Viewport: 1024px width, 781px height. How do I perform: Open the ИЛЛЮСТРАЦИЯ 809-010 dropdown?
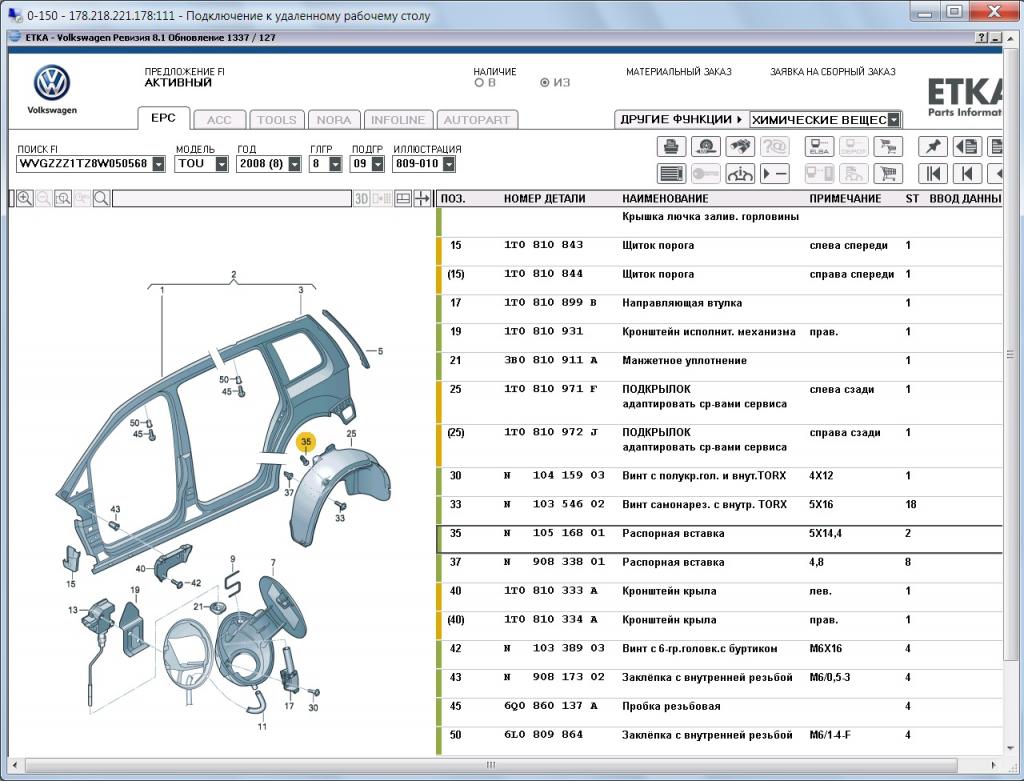click(x=449, y=164)
